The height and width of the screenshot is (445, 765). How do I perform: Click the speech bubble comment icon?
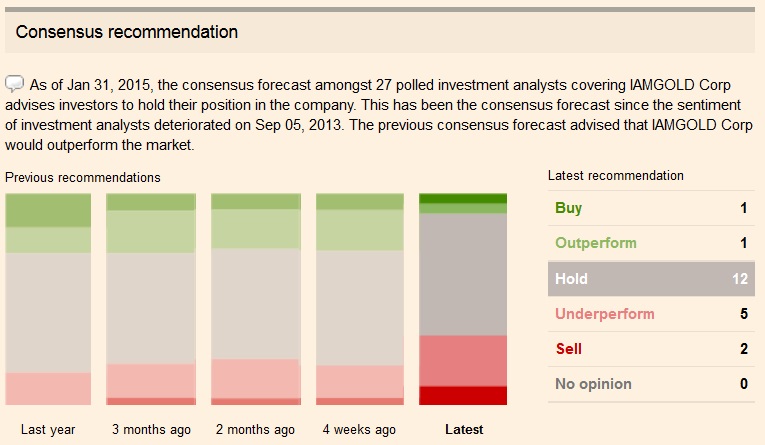pos(15,83)
